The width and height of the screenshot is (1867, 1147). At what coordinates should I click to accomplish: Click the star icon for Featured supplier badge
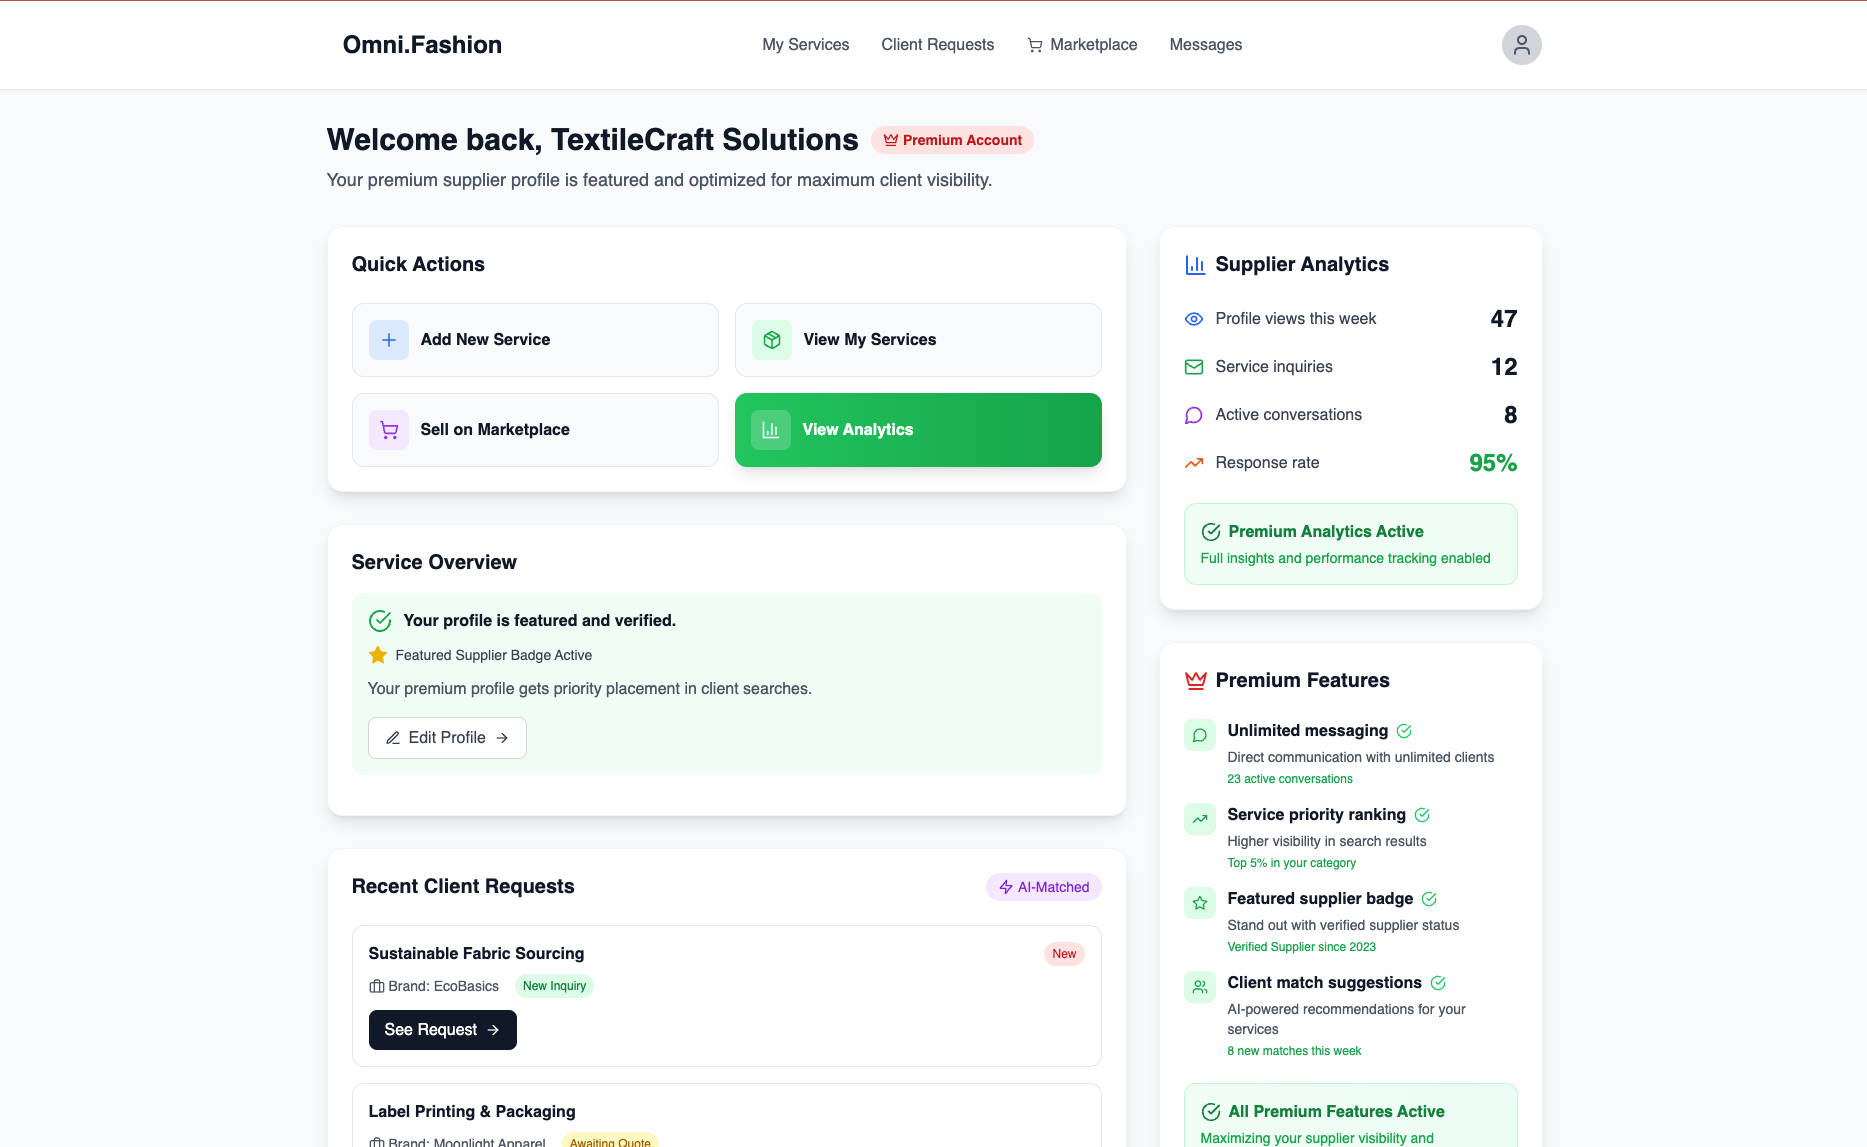(1200, 903)
